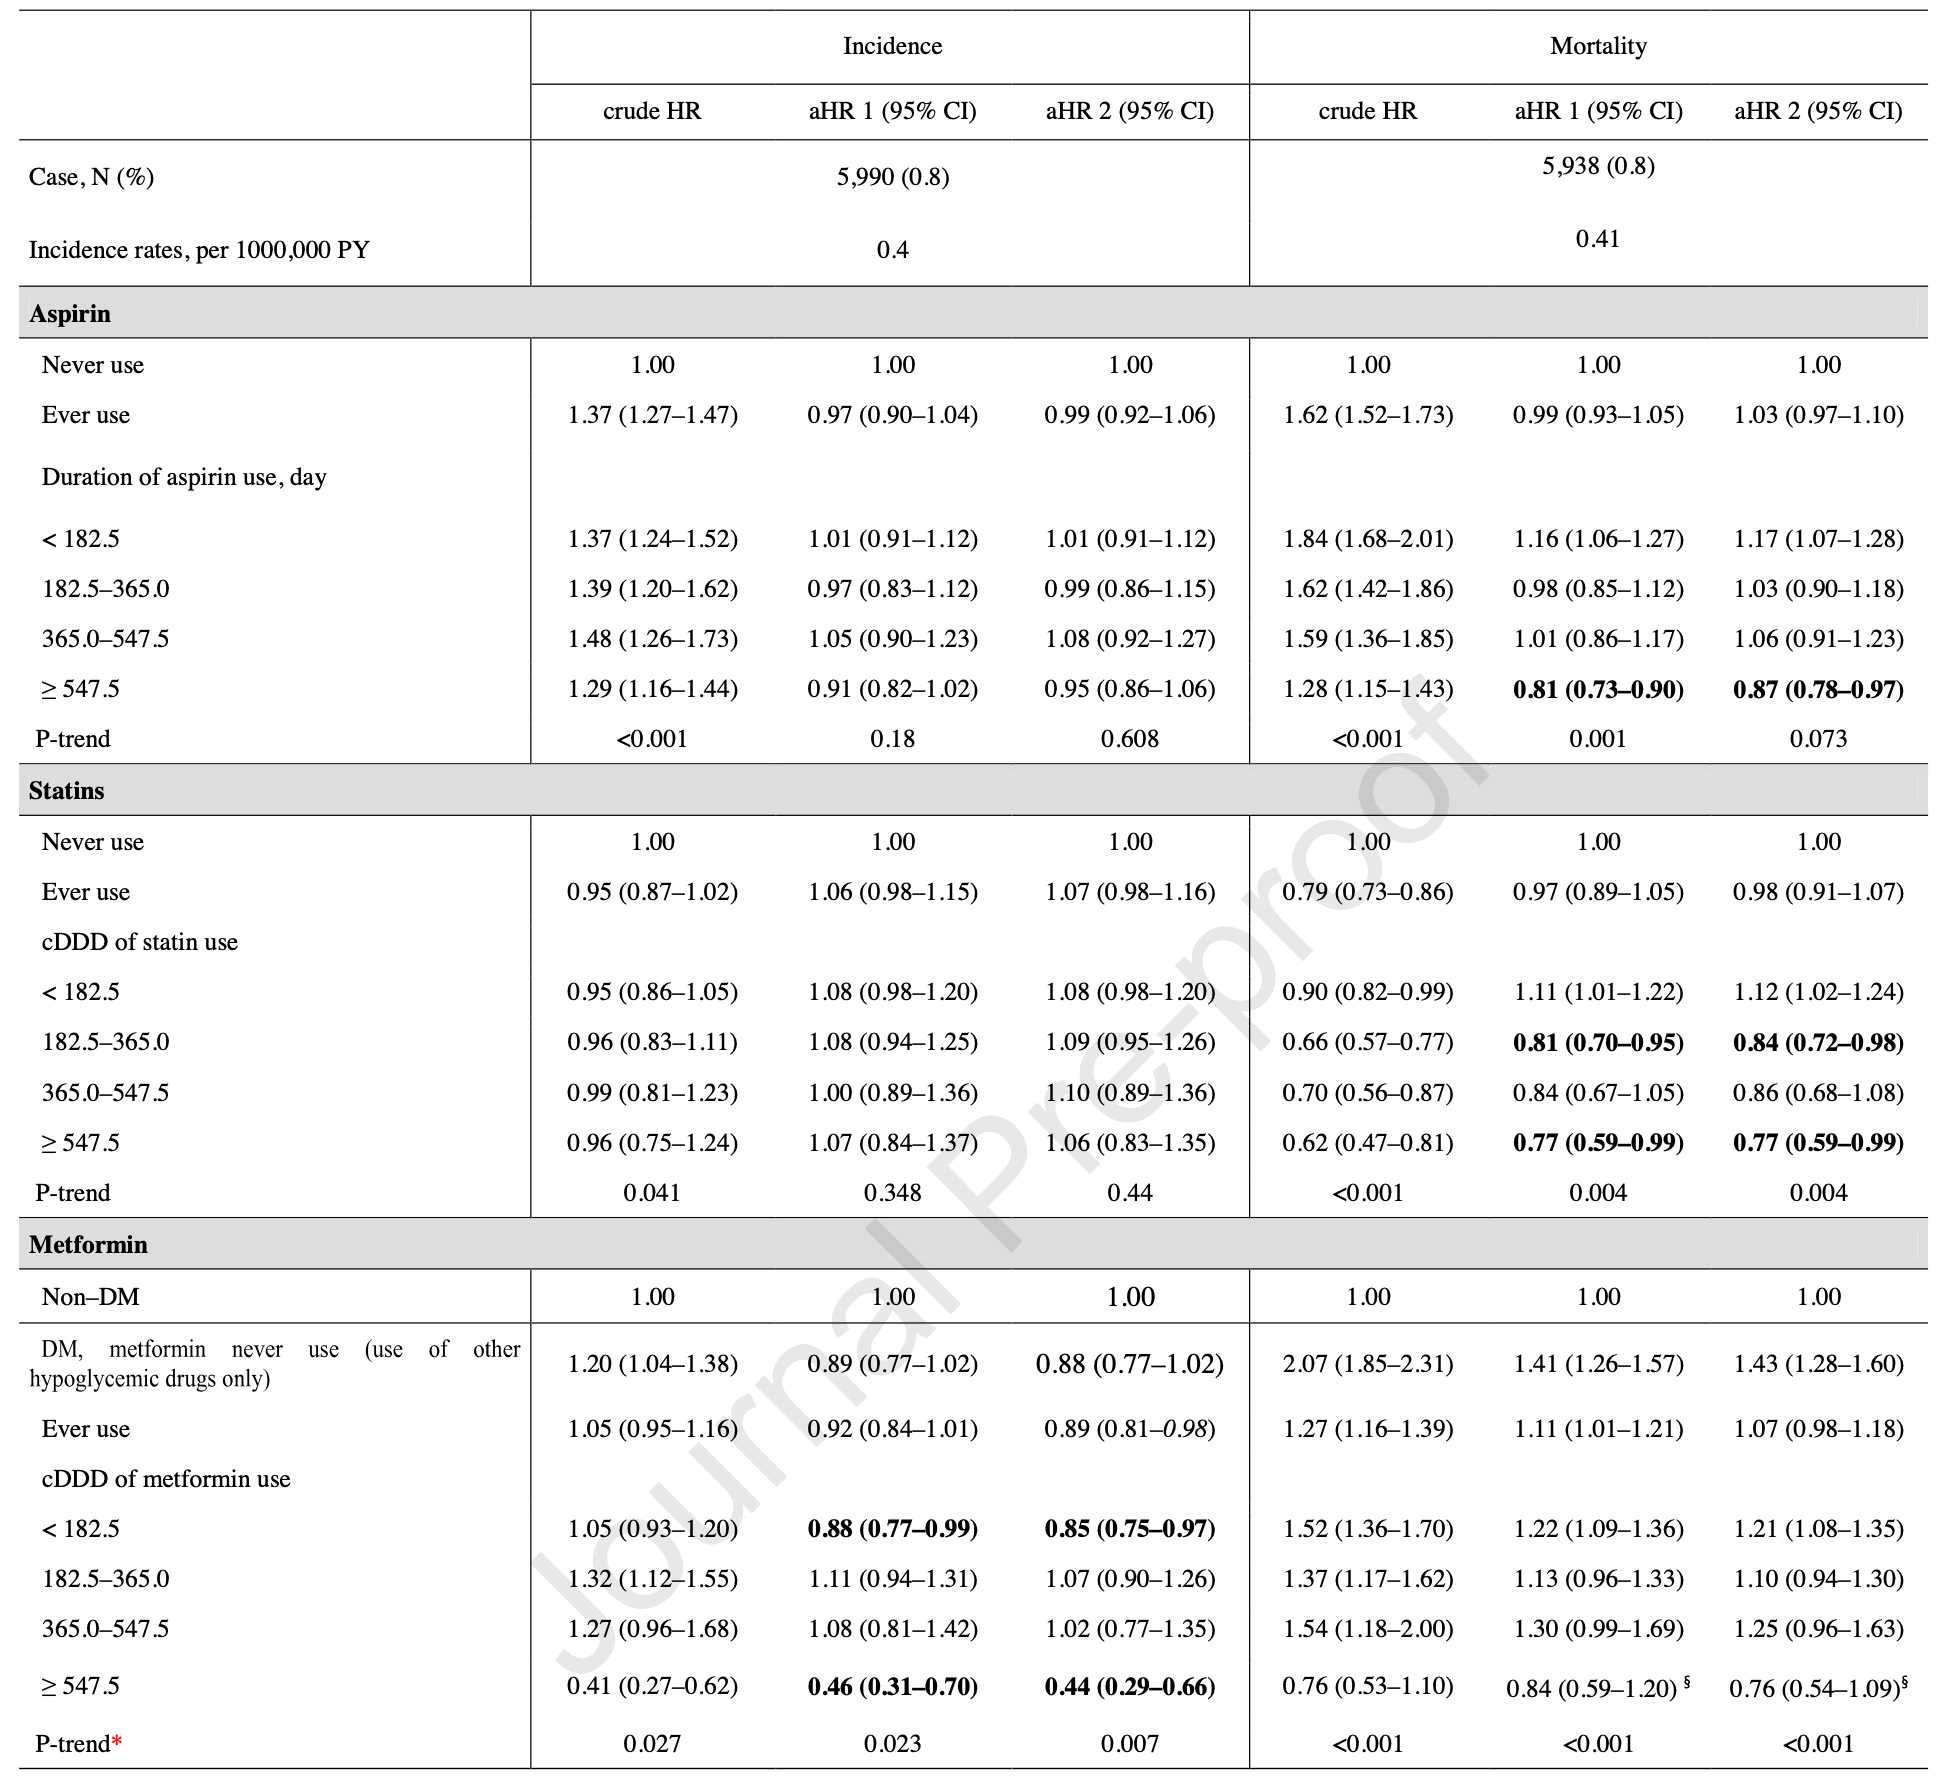Click the 'Incidence rates, per 1000,000 PY' label
Screen dimensions: 1942x1776
[199, 250]
